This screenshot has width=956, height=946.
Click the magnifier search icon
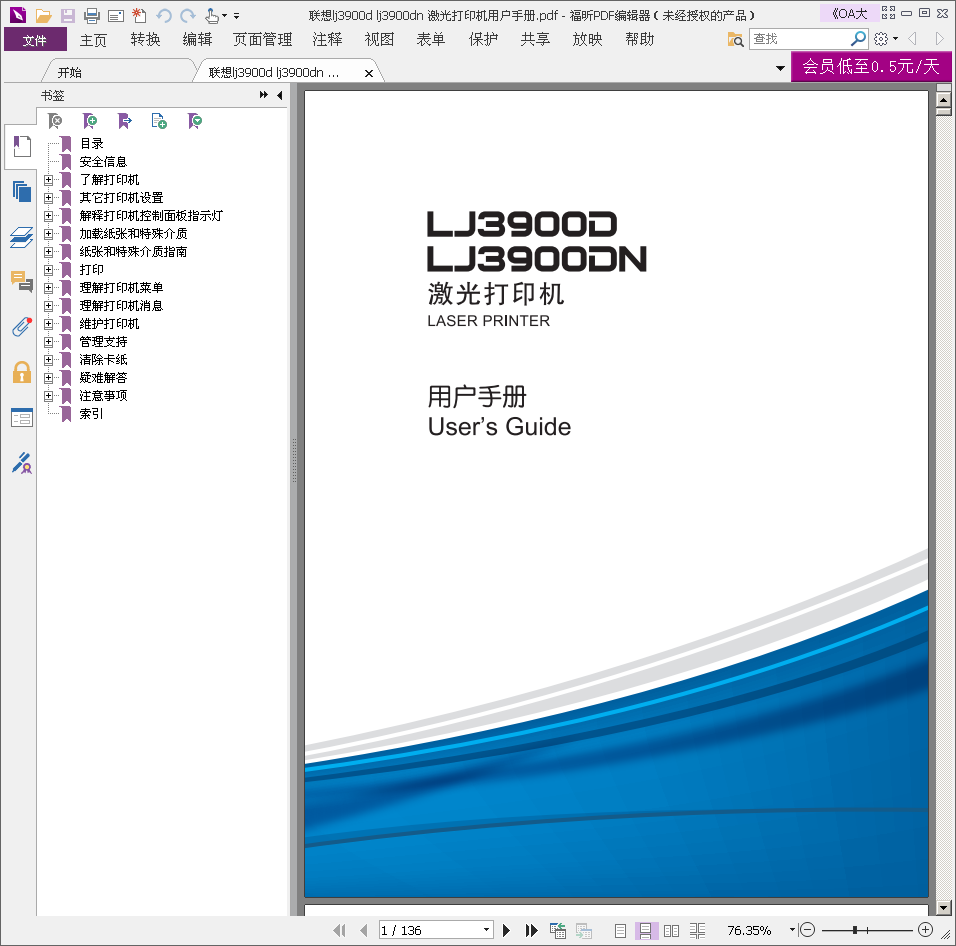pyautogui.click(x=858, y=38)
